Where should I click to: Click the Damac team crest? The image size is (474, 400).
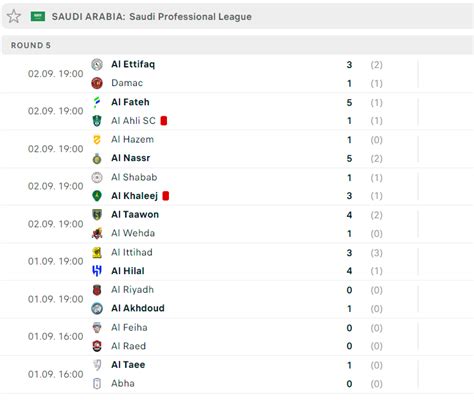[x=97, y=83]
